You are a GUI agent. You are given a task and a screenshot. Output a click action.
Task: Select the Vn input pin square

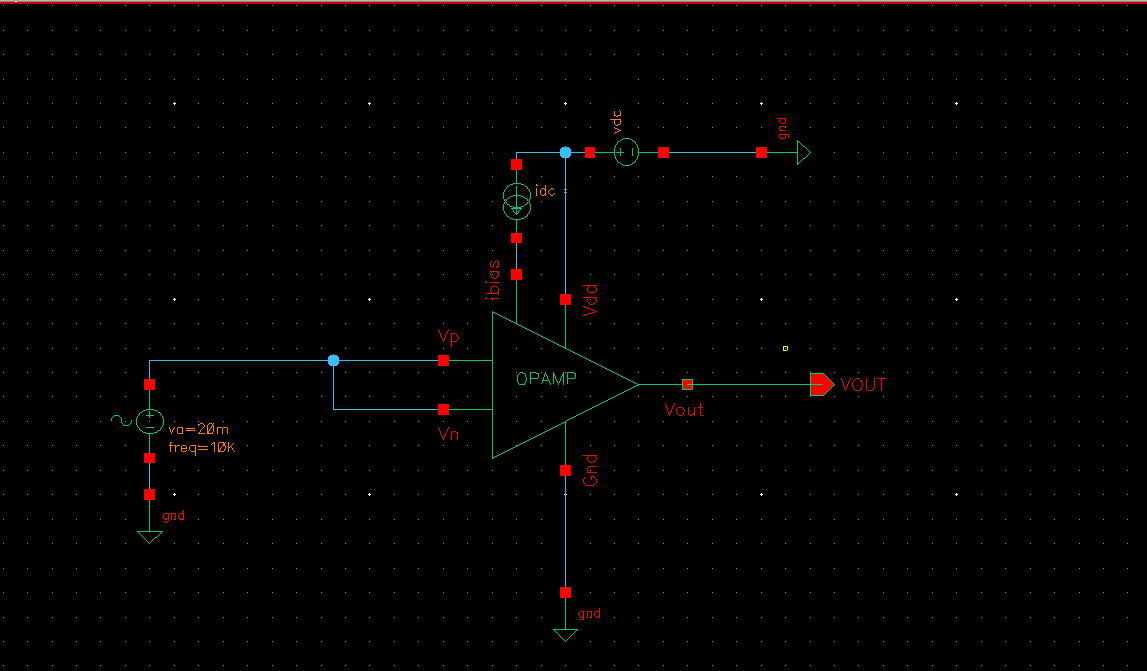(443, 409)
